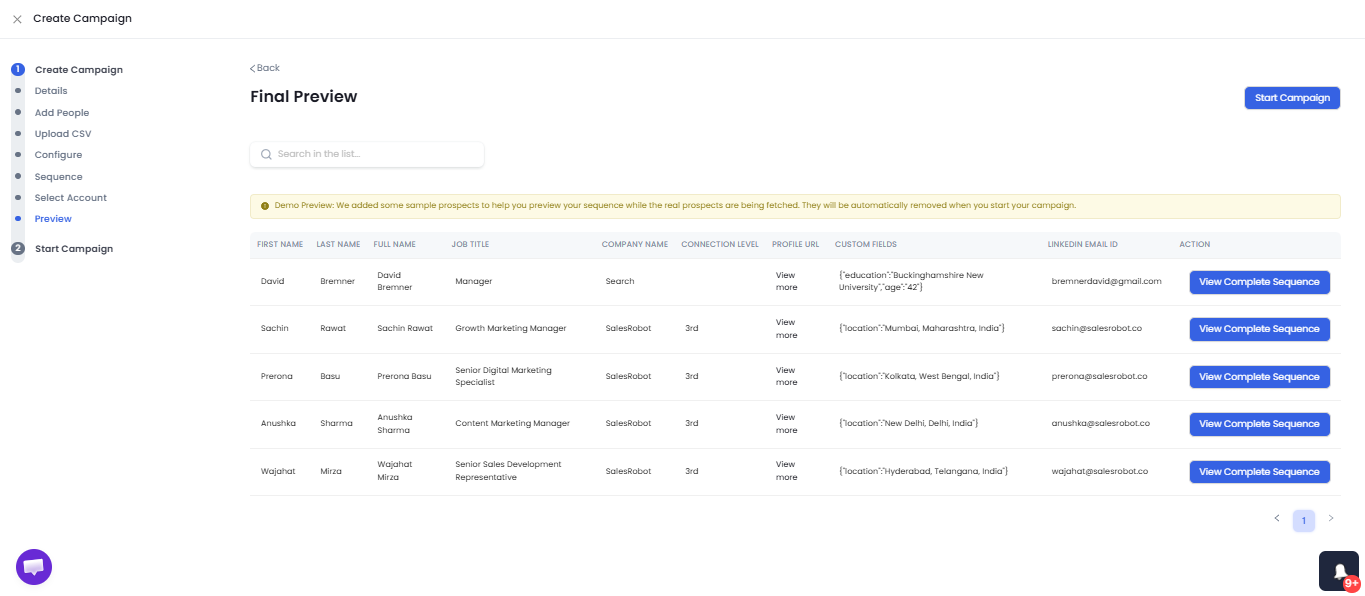Expand View more for Wajahat Mirza's profile URL
The width and height of the screenshot is (1365, 596).
[x=787, y=471]
